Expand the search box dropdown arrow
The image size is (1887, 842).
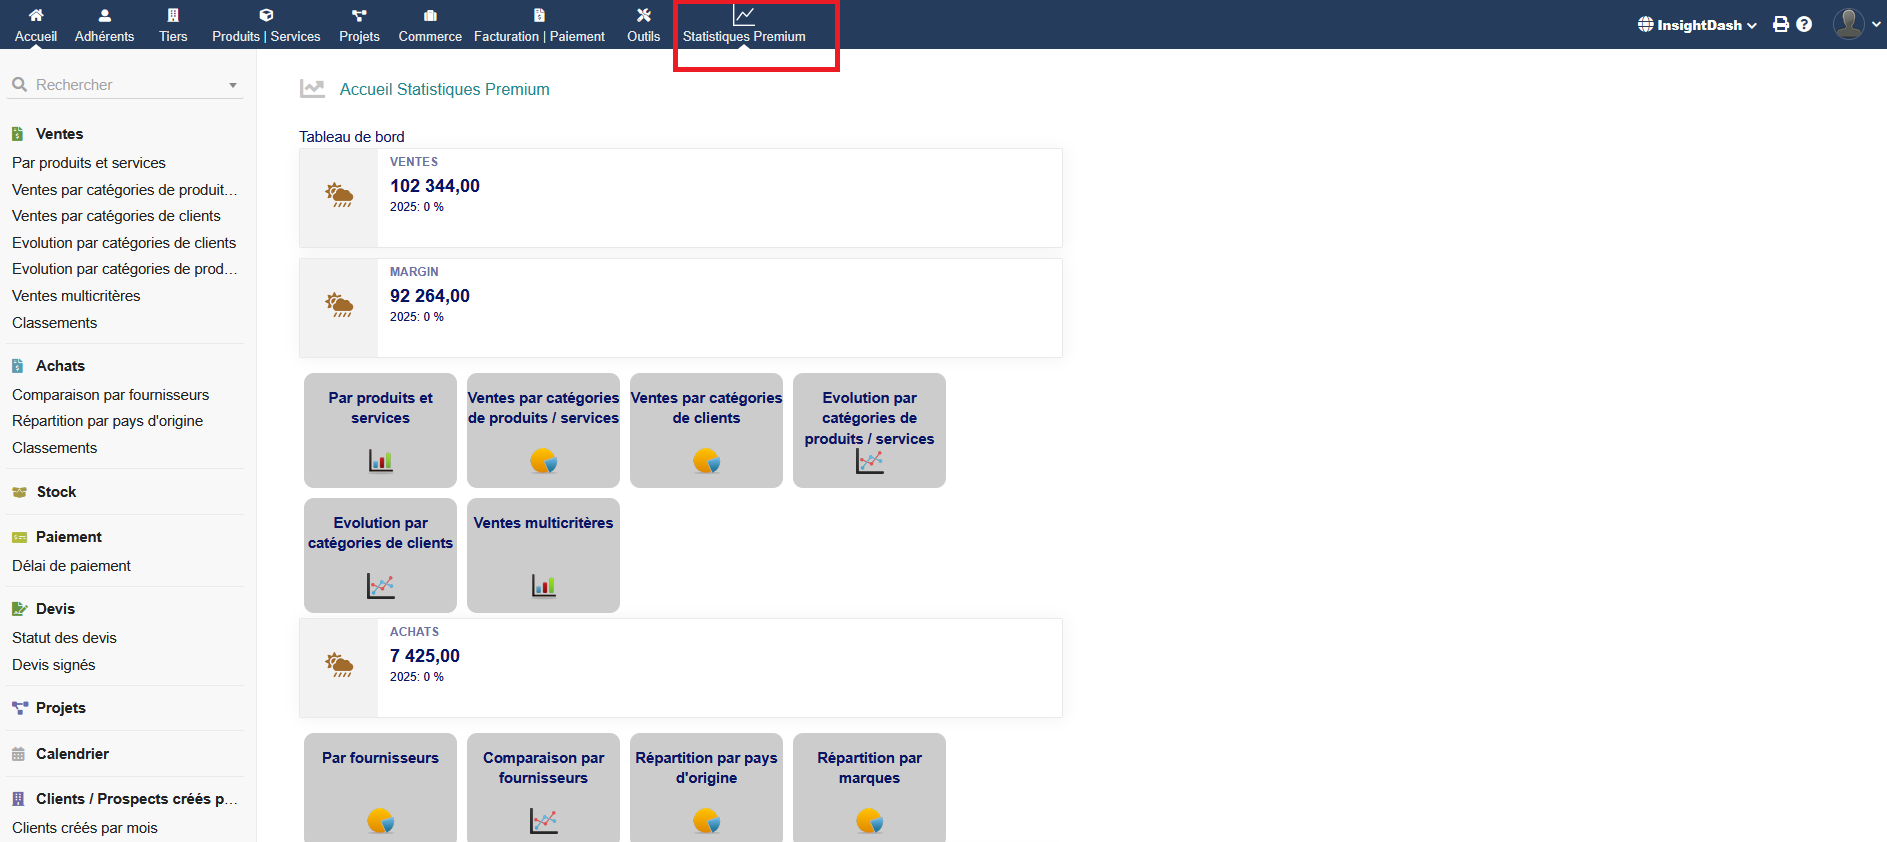233,85
